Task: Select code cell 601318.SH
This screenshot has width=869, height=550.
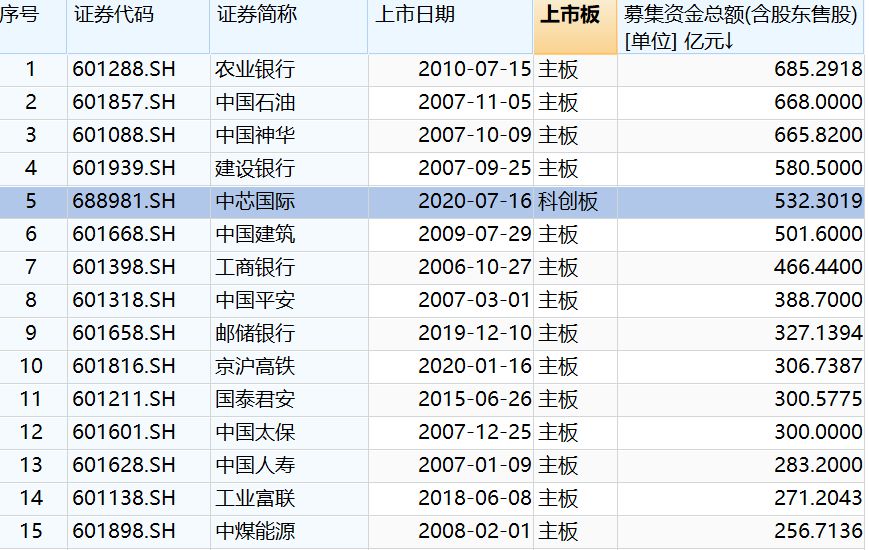Action: (139, 301)
